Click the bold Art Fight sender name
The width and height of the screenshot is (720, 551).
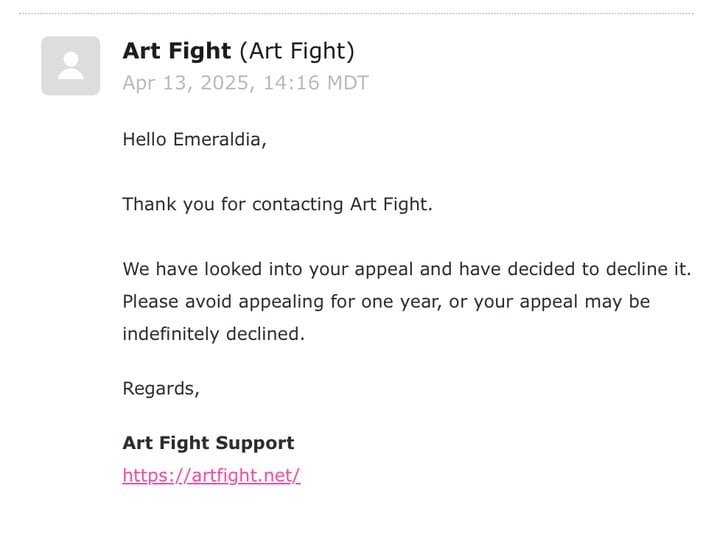(177, 51)
